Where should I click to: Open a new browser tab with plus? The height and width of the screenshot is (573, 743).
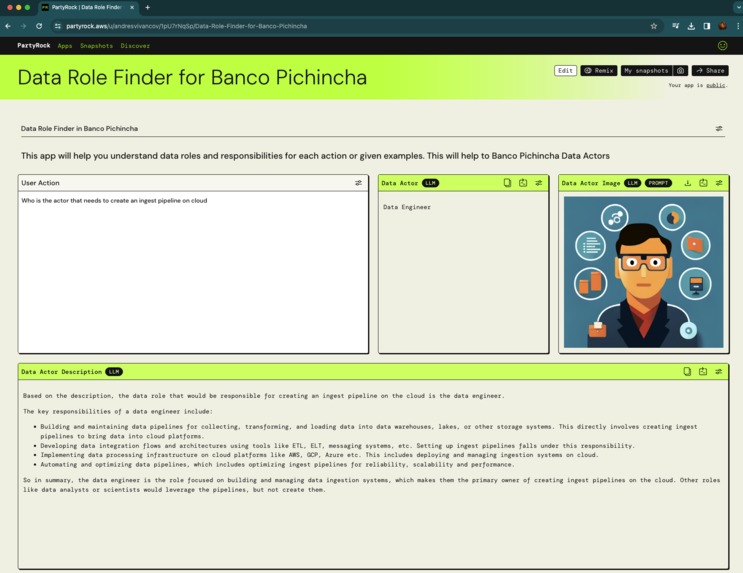click(148, 8)
